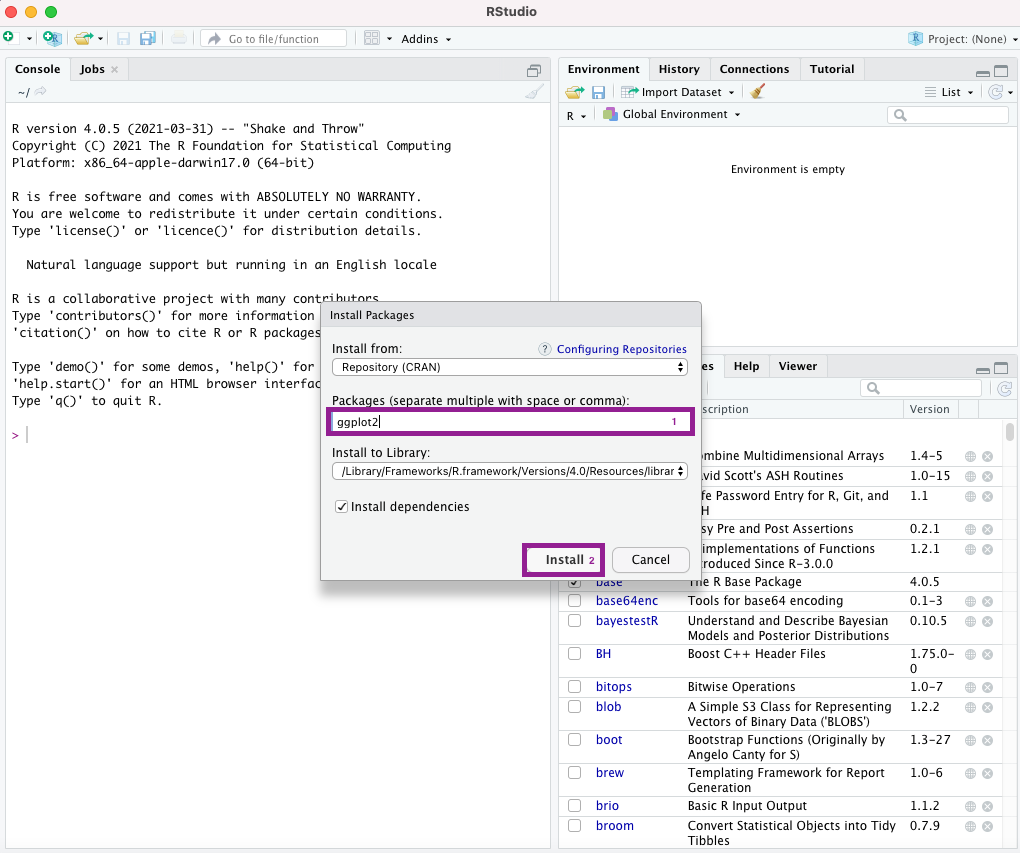Click the help icon beside Configuring Repositories
This screenshot has width=1020, height=853.
[545, 349]
